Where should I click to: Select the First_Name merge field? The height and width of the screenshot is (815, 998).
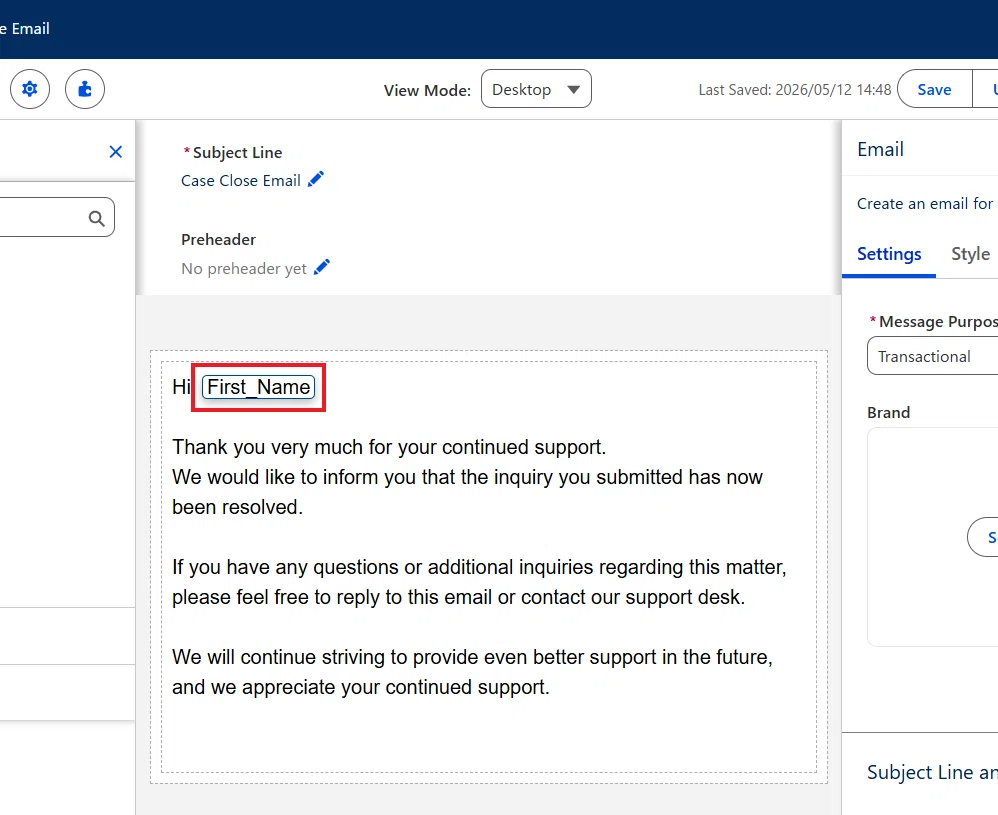(258, 387)
